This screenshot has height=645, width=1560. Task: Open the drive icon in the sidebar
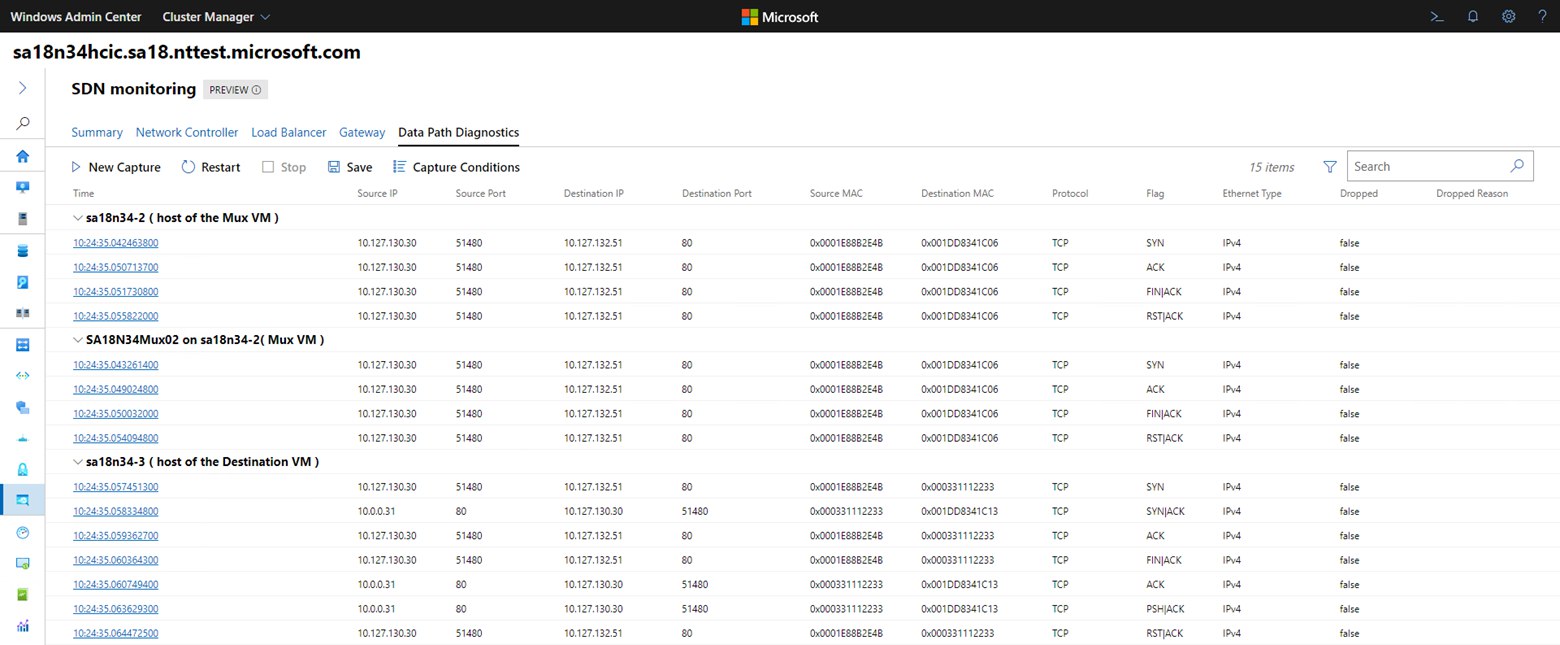coord(22,282)
